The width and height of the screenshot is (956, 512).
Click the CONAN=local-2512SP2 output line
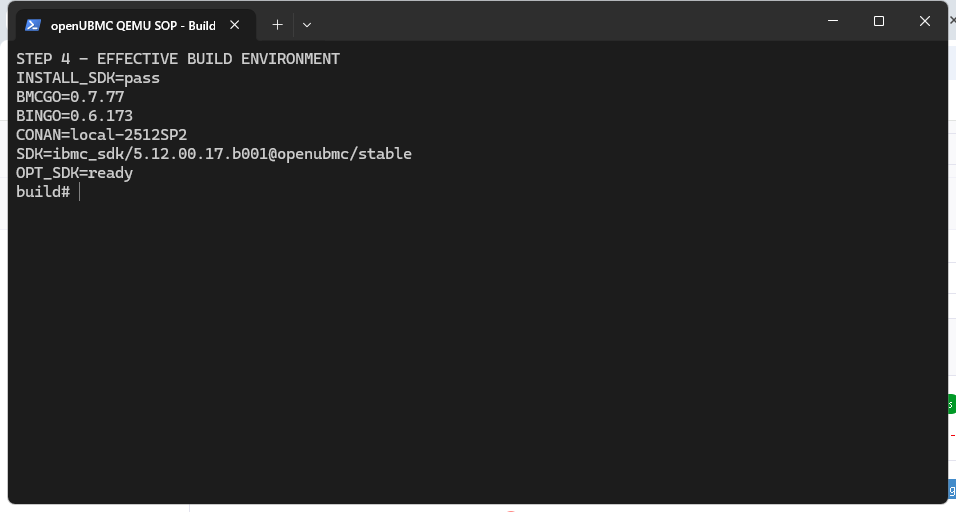(102, 135)
